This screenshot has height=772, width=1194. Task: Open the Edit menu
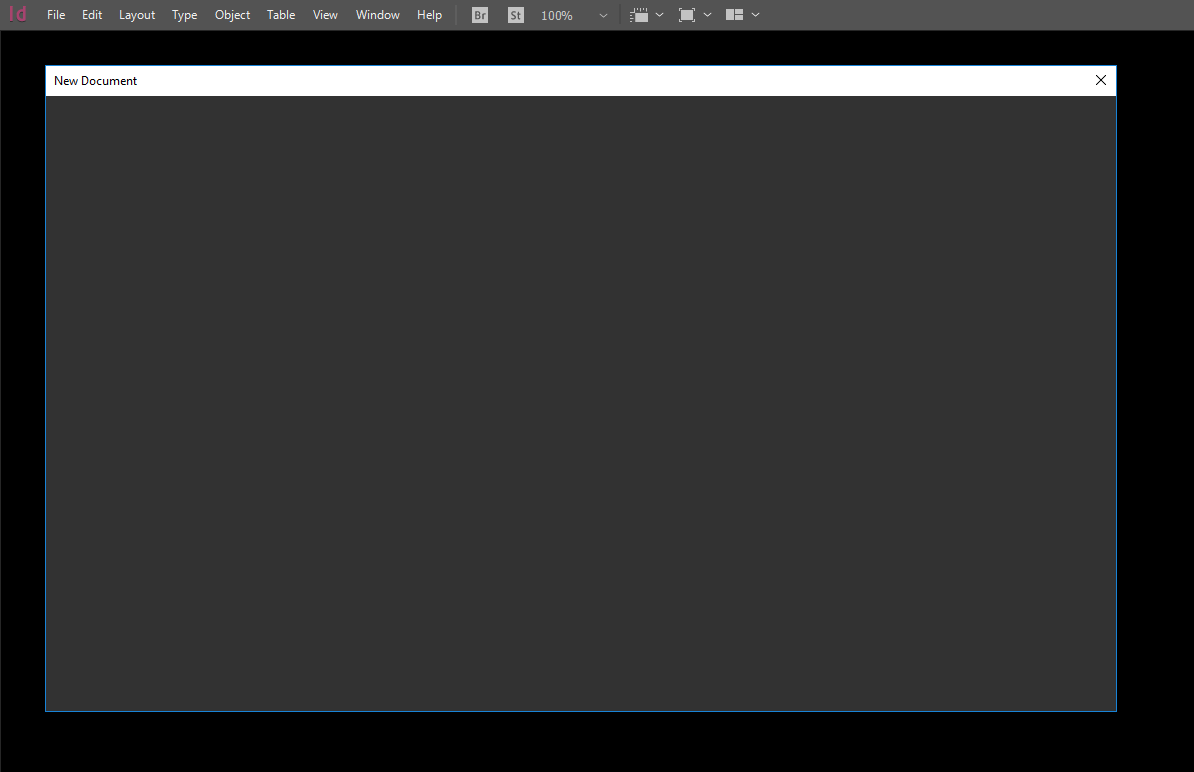[x=91, y=14]
